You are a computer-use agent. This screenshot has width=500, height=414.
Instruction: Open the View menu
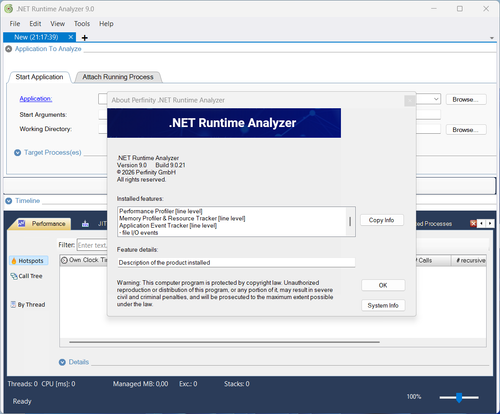tap(57, 24)
